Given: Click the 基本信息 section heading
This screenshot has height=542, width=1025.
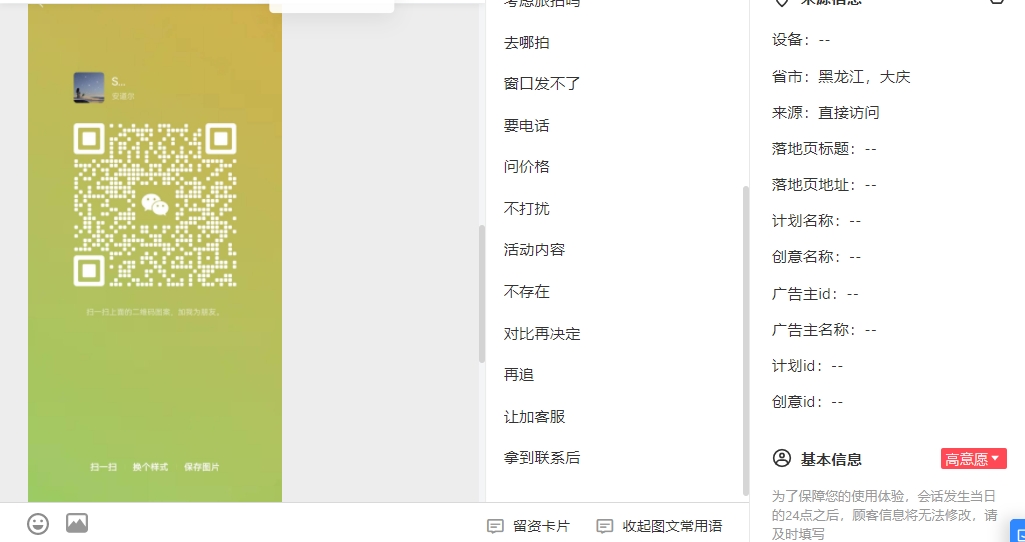Looking at the screenshot, I should coord(831,459).
